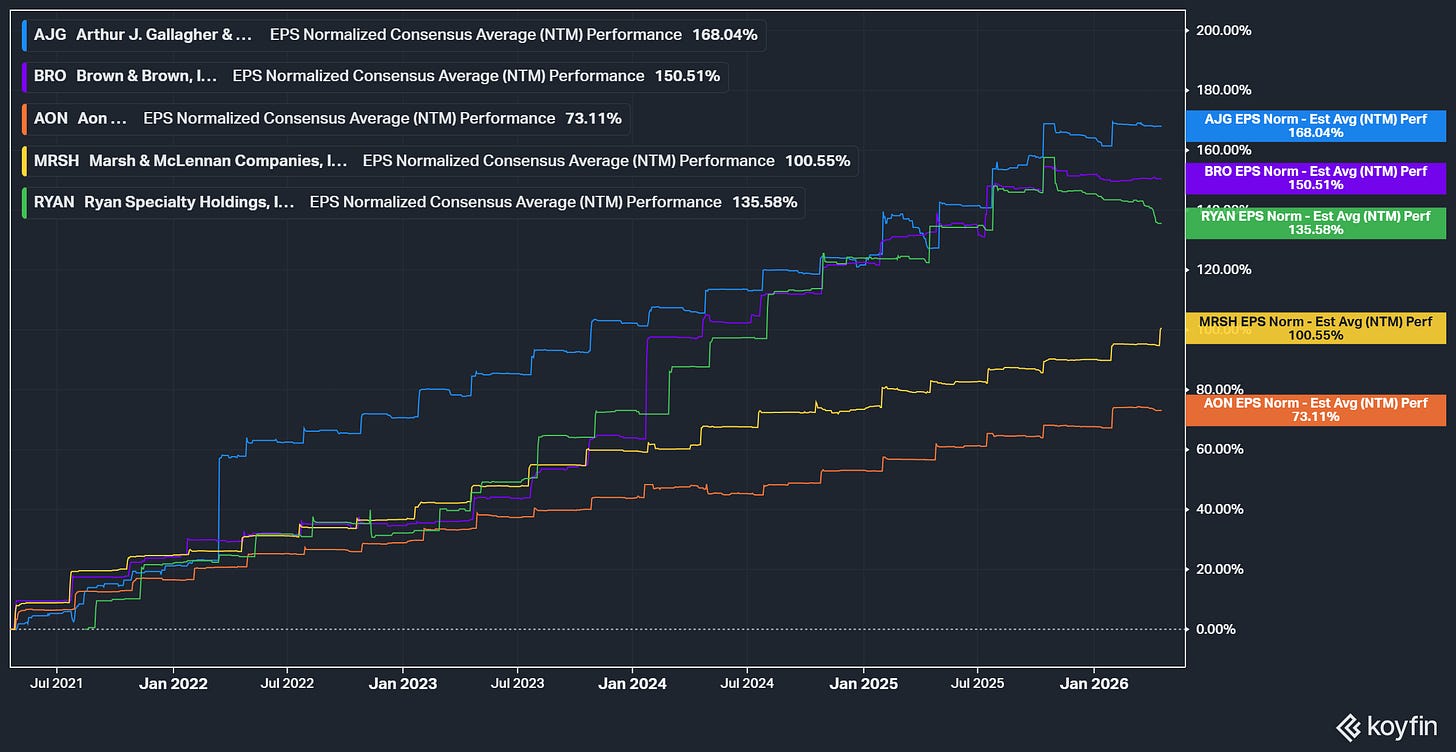1456x752 pixels.
Task: Click the AON ticker symbol in legend
Action: click(51, 118)
